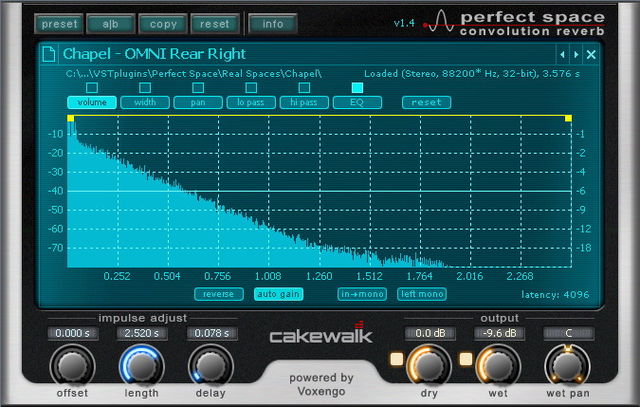Enable the lo pass envelope checkbox
The image size is (640, 407).
tap(251, 88)
